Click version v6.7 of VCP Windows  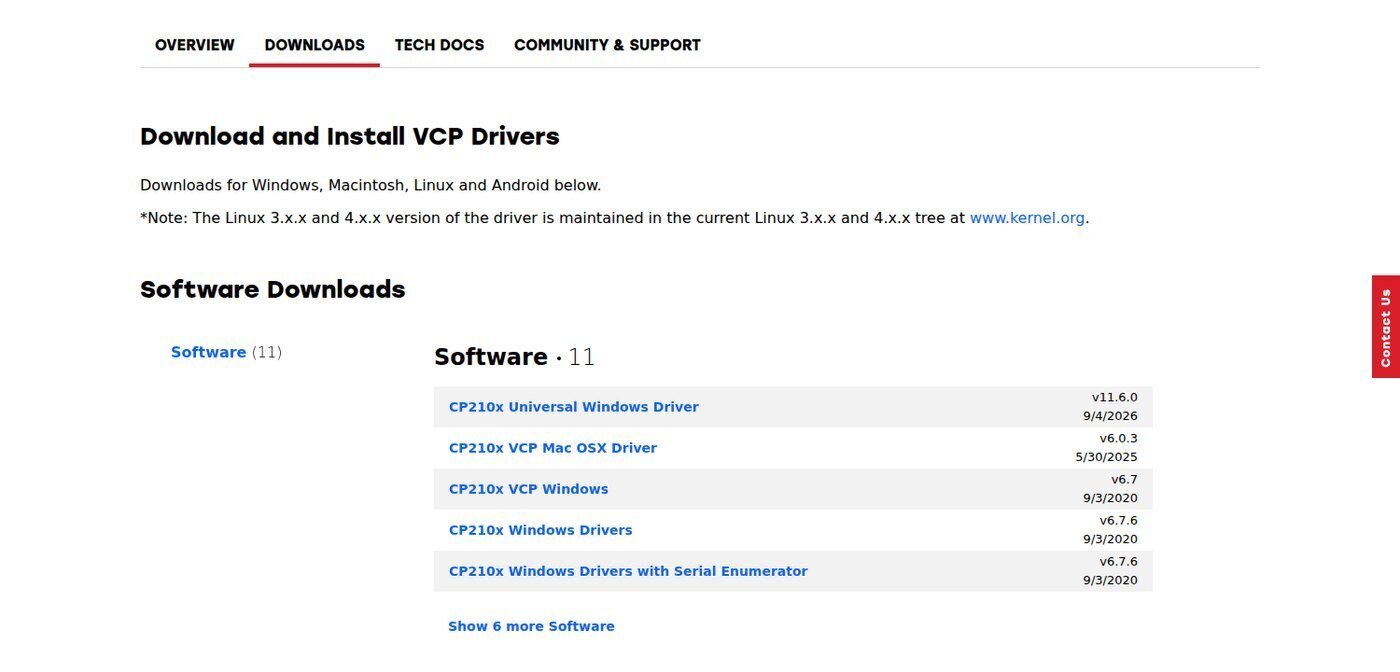[1124, 479]
